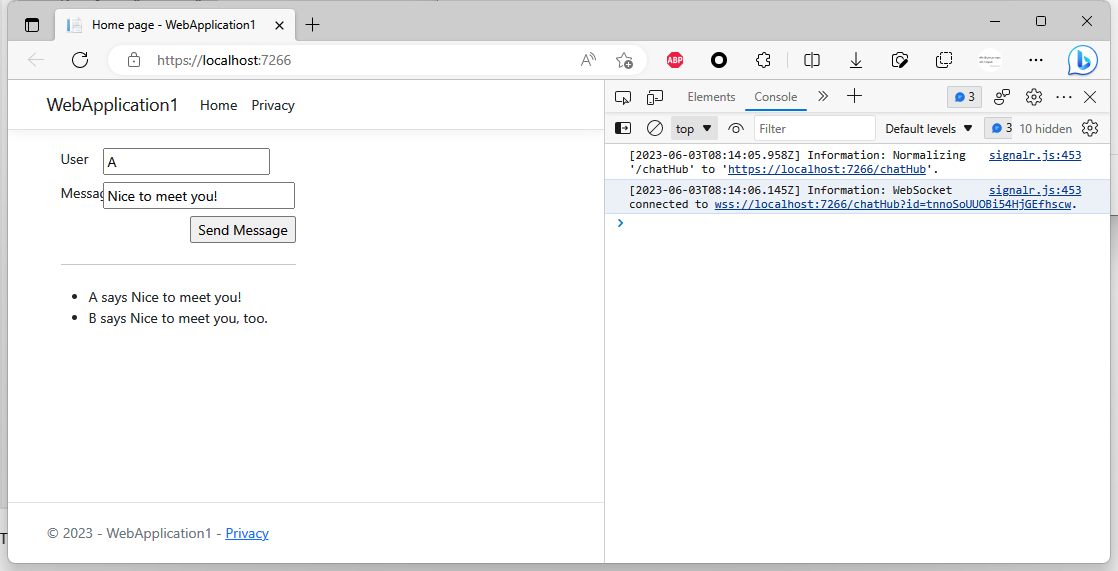Create a live expression eye icon
Viewport: 1118px width, 571px height.
click(736, 128)
